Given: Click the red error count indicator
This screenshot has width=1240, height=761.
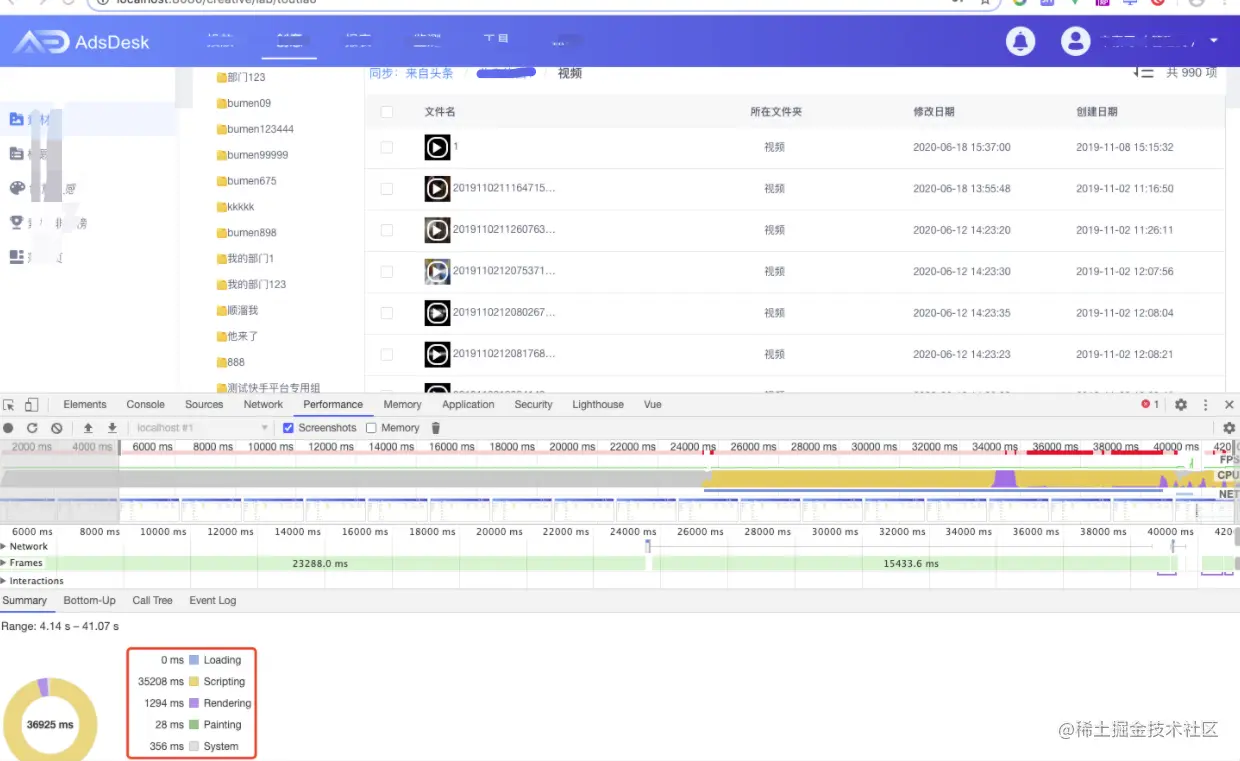Looking at the screenshot, I should [1151, 405].
